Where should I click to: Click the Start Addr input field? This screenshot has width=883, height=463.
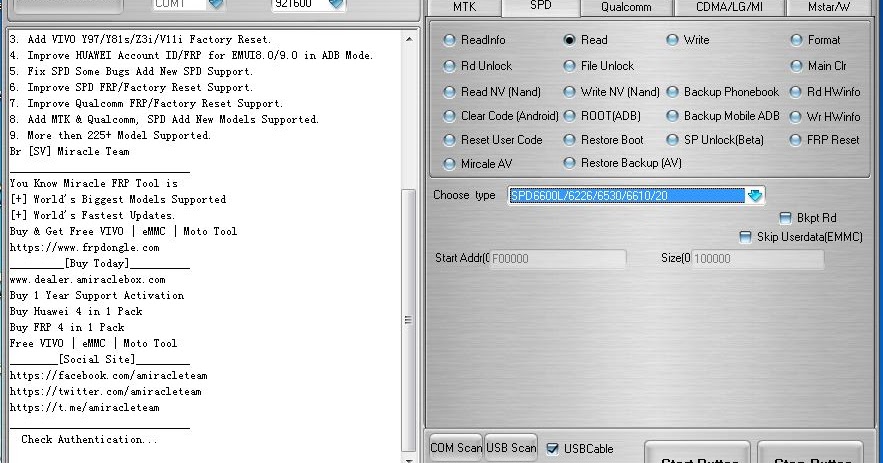pos(558,259)
